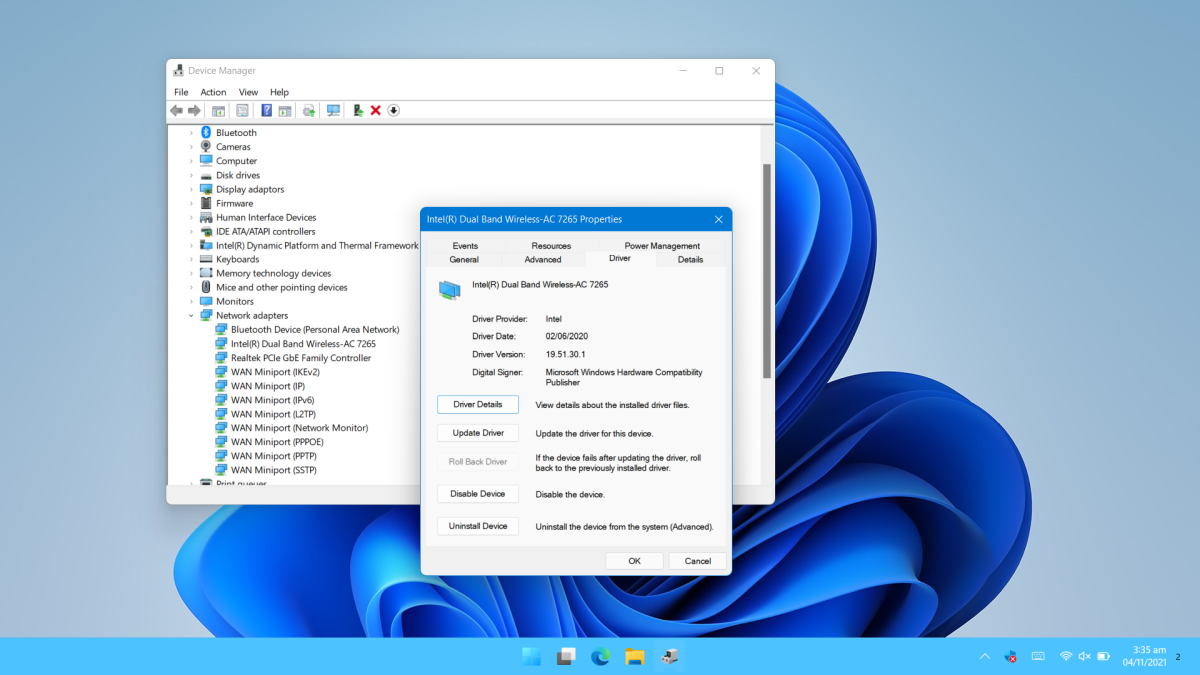Click the Enable device toolbar icon with green arrow
Viewport: 1200px width, 675px height.
pyautogui.click(x=358, y=110)
